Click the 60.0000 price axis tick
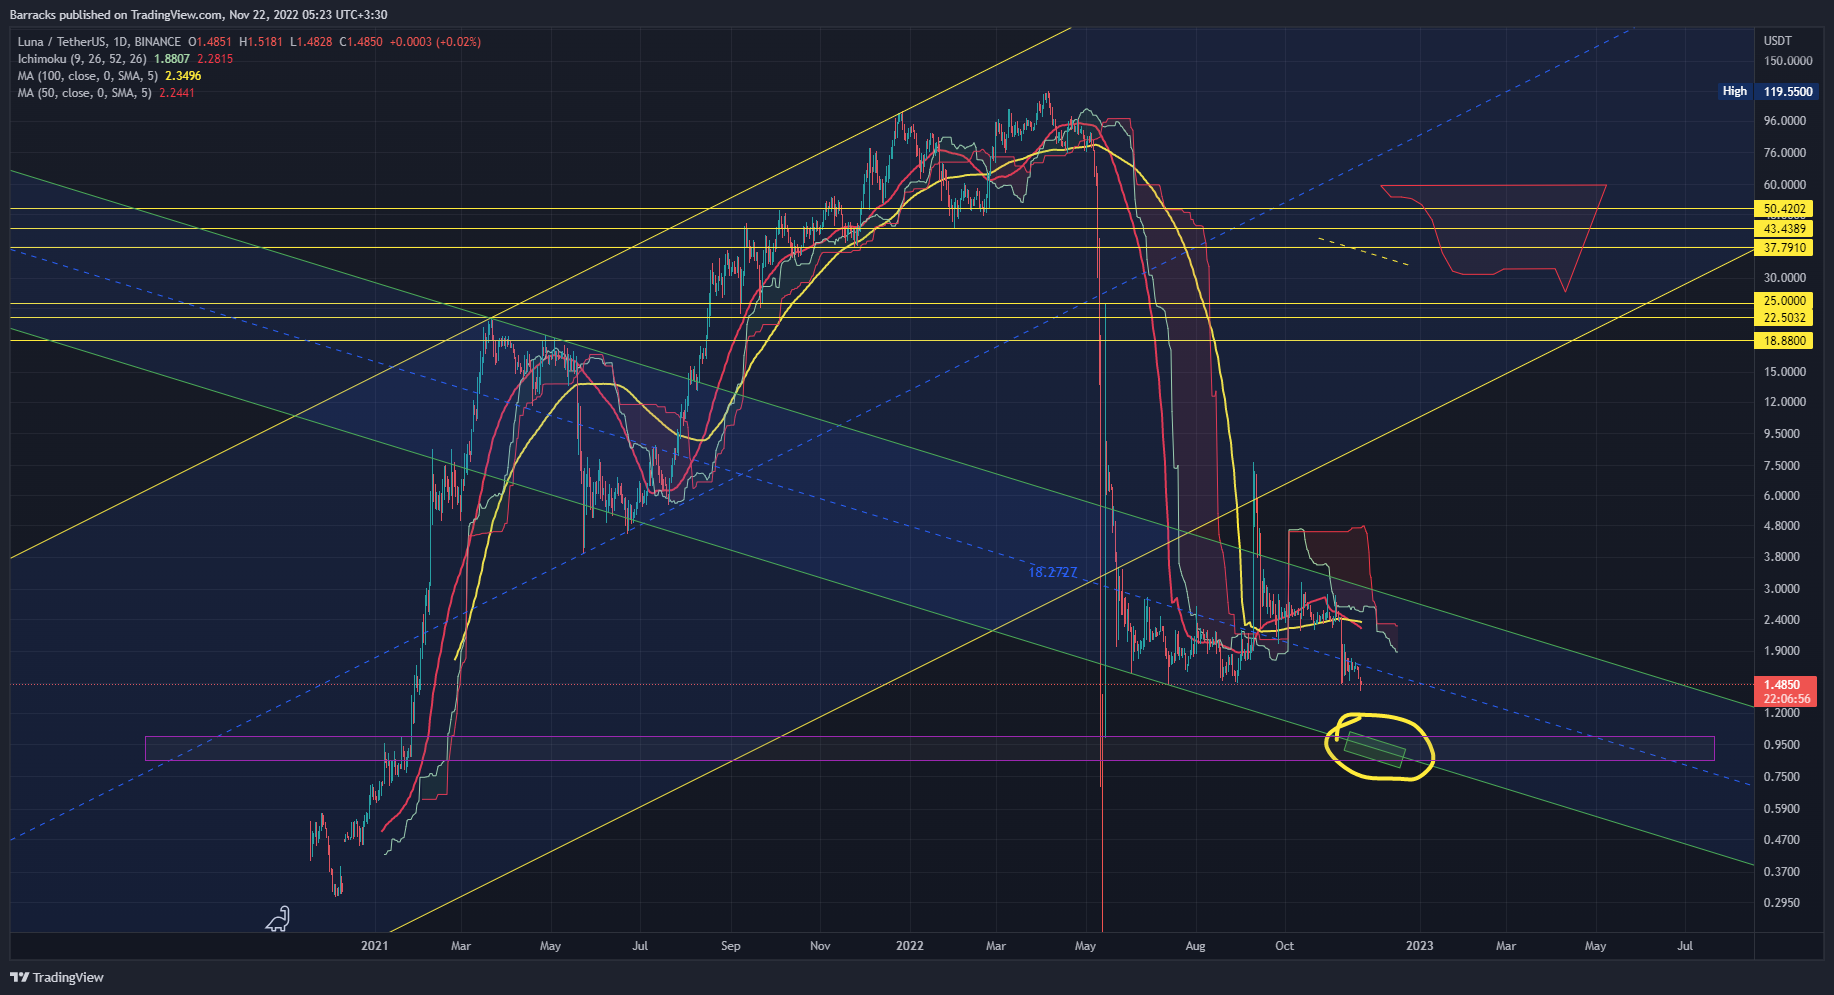Screen dimensions: 1834x995 [1785, 185]
